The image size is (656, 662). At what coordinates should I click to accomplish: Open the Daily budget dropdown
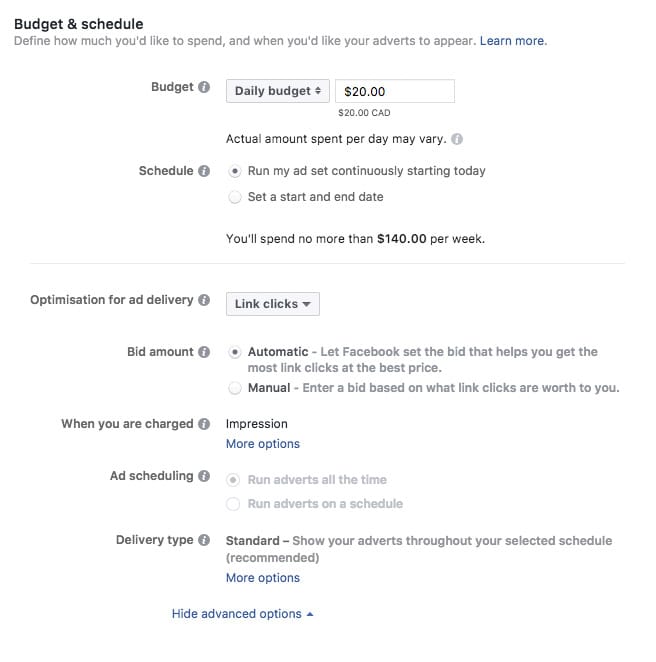[x=277, y=91]
